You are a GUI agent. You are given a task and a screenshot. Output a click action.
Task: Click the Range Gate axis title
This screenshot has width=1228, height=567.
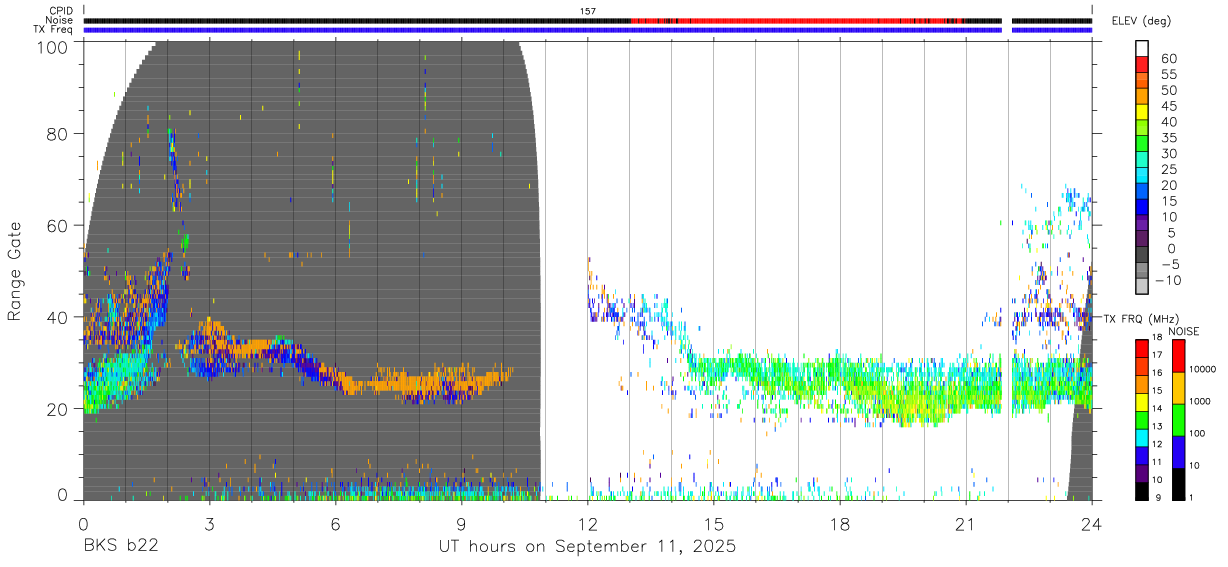coord(16,271)
